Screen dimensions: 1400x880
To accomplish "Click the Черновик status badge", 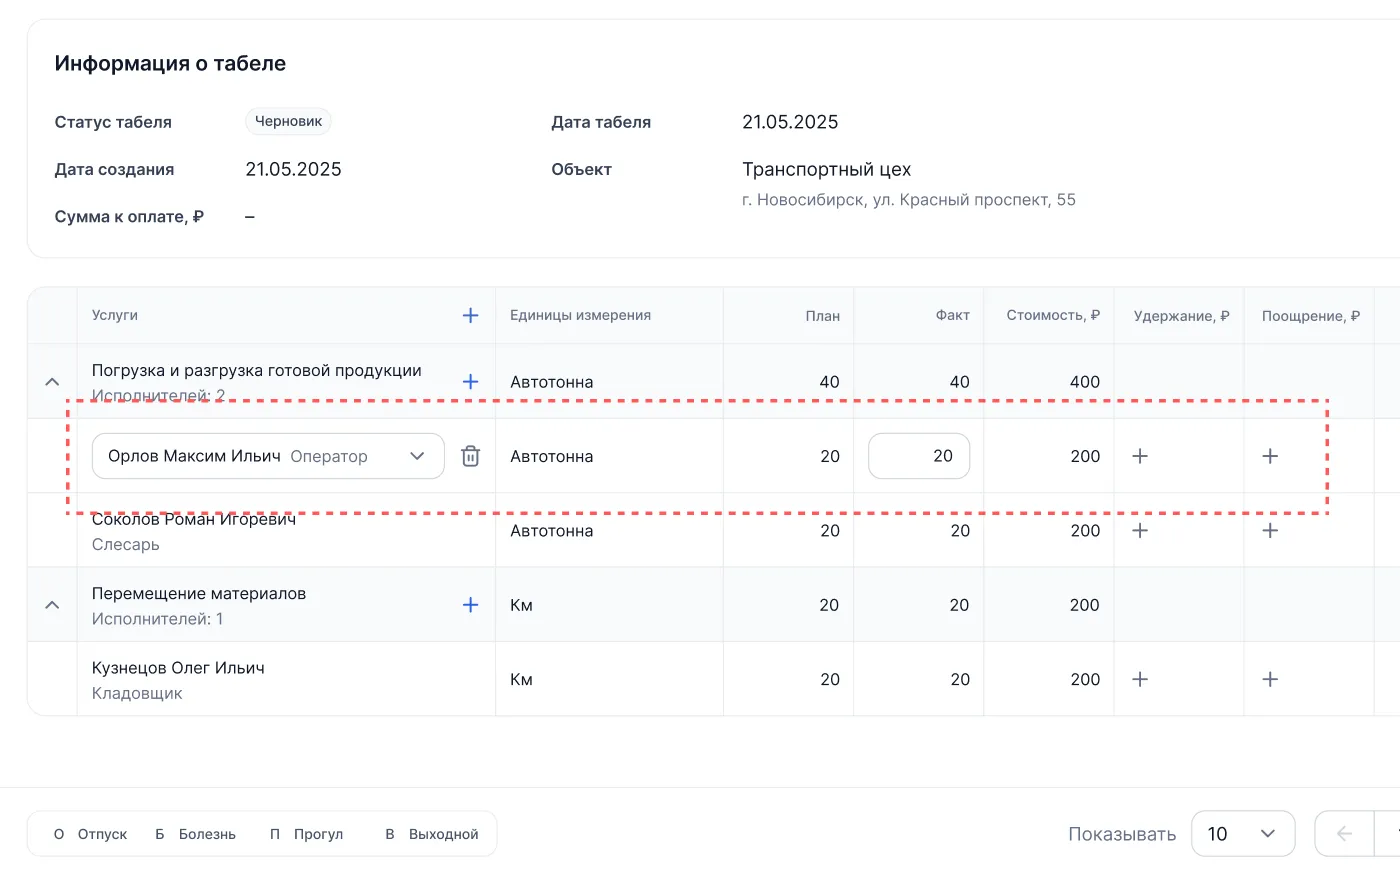I will click(x=288, y=121).
